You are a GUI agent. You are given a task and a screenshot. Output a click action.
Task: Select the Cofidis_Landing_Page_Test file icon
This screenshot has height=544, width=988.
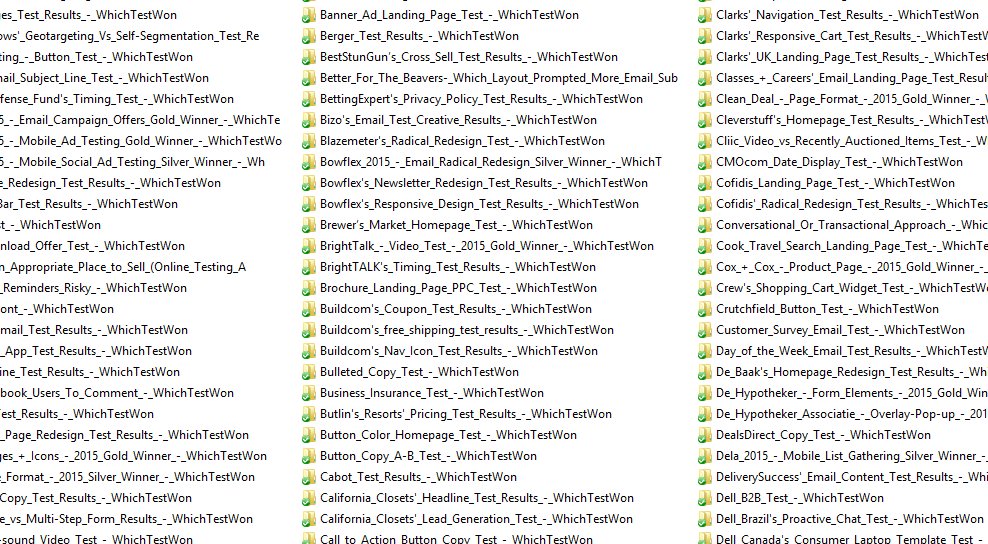coord(704,183)
